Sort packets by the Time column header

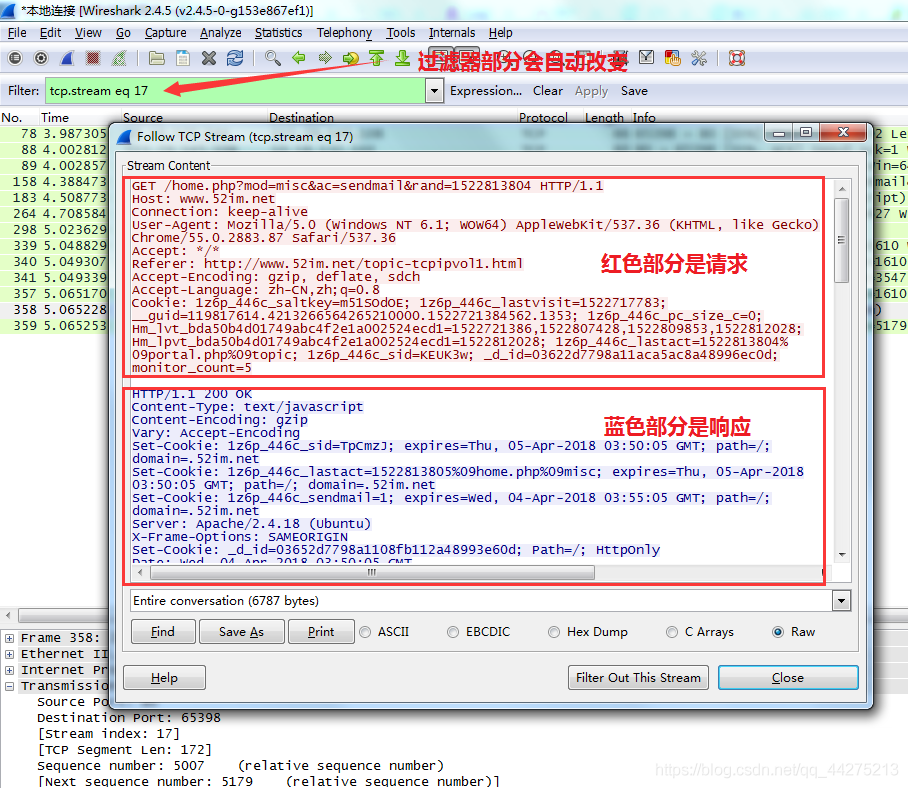click(54, 118)
